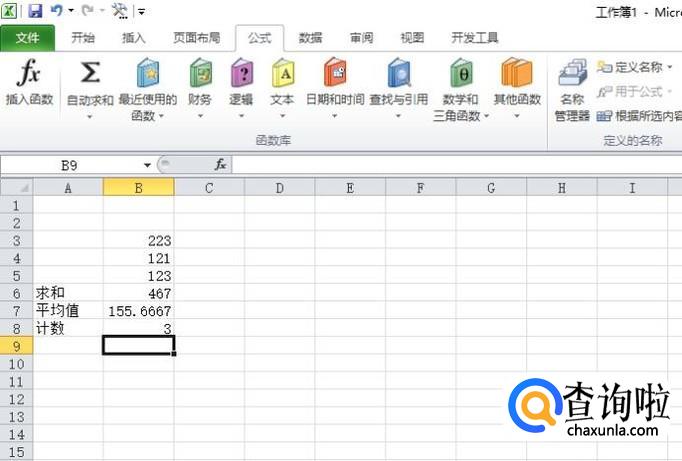Click the Define Name icon

coord(604,67)
